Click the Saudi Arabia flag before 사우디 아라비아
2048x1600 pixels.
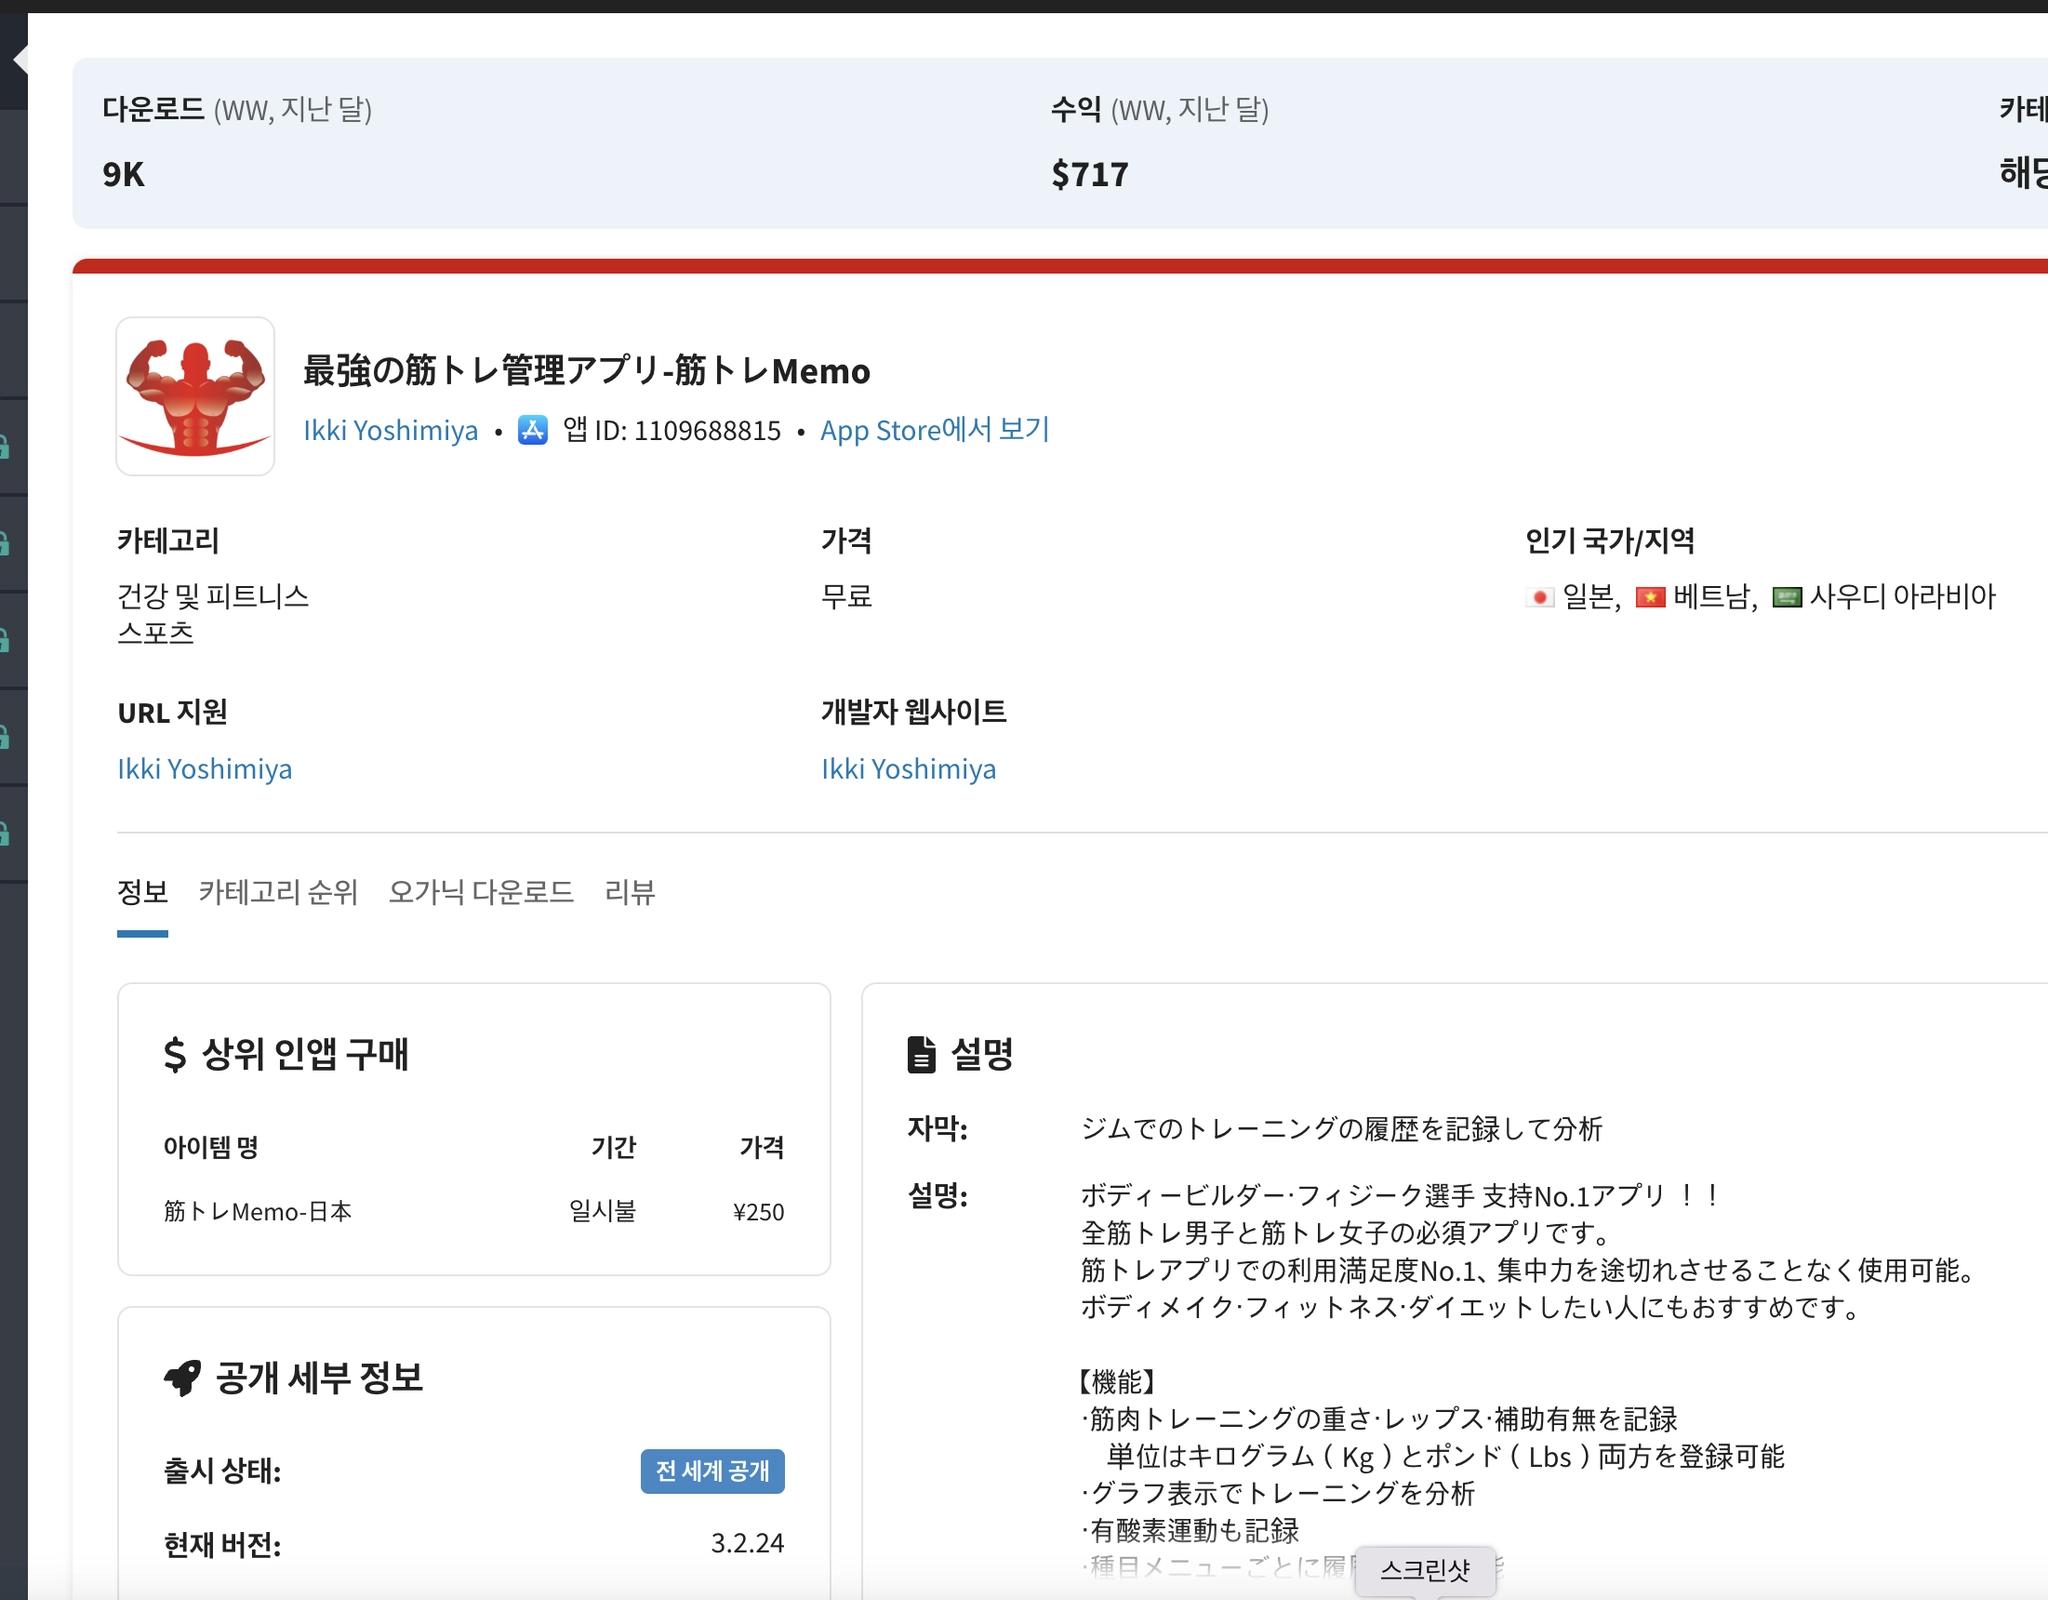tap(1786, 598)
